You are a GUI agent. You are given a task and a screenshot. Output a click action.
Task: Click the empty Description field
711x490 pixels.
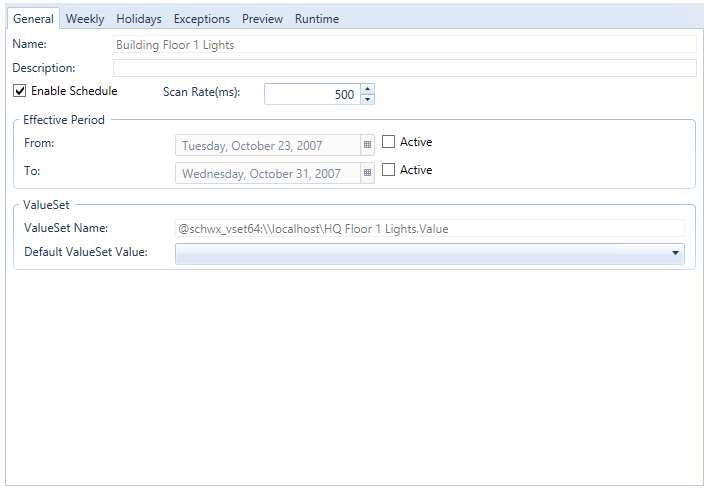pos(404,68)
